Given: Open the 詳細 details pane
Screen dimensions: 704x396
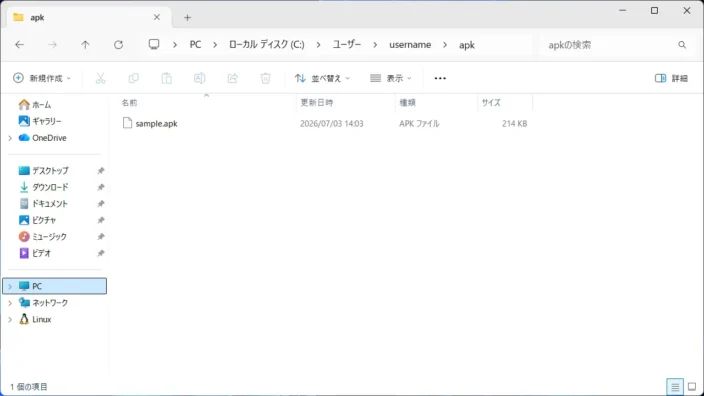Looking at the screenshot, I should (x=671, y=78).
